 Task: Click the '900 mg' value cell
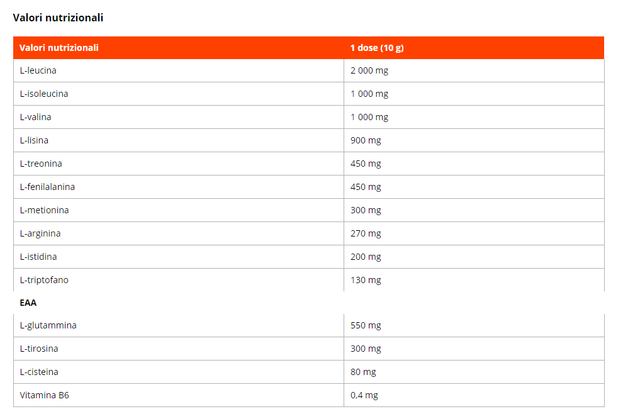[x=365, y=140]
